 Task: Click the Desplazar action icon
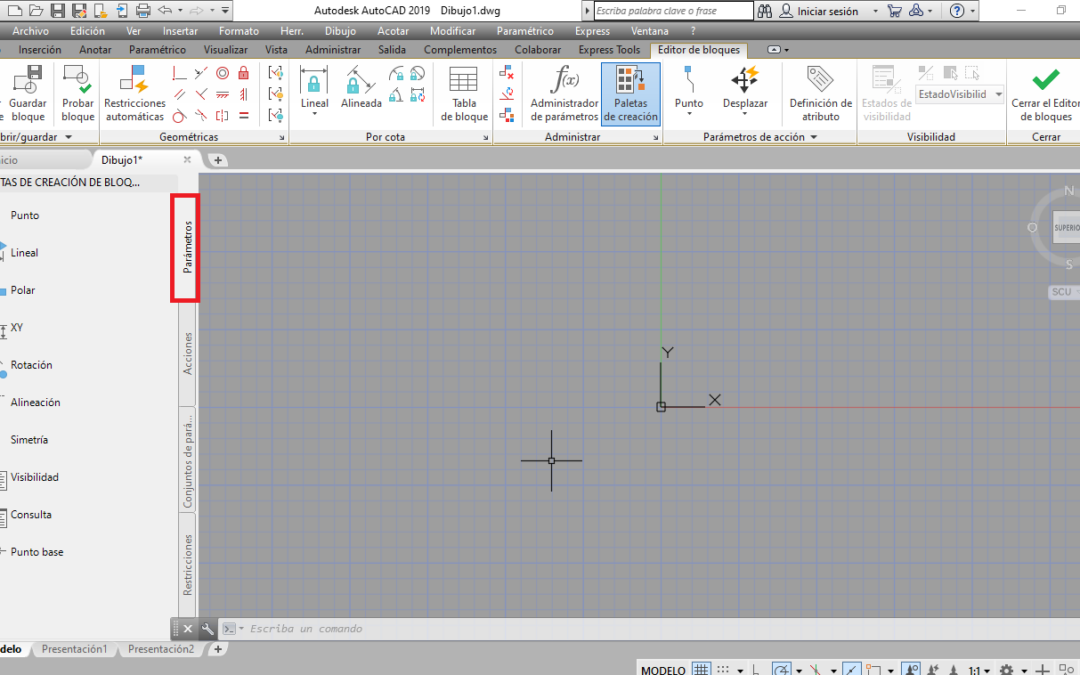(745, 80)
